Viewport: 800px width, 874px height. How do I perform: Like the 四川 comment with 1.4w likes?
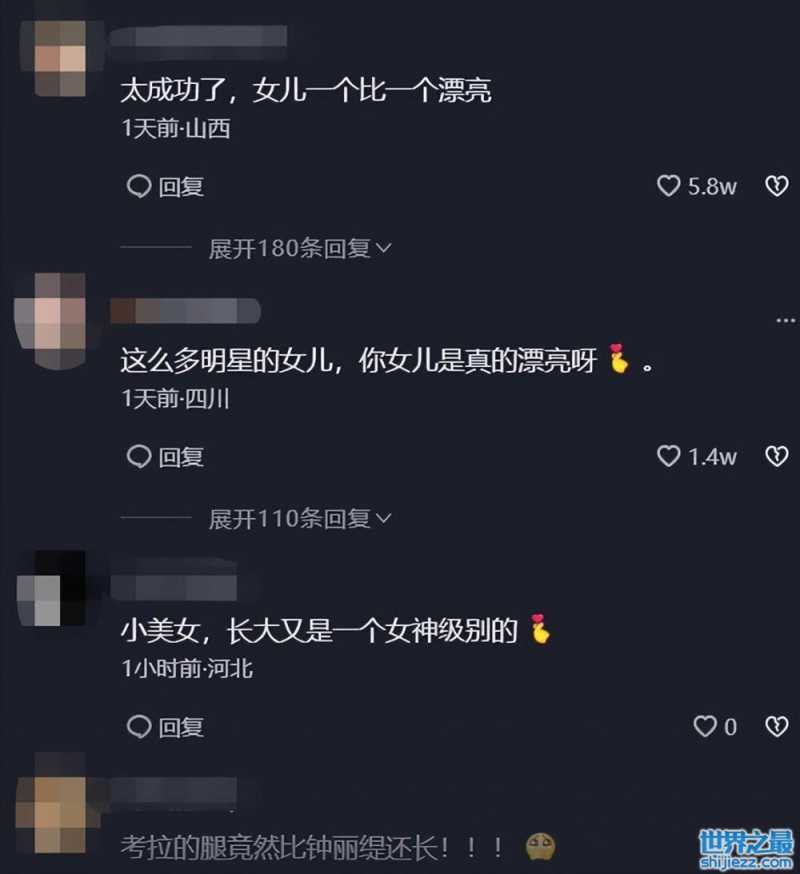668,456
